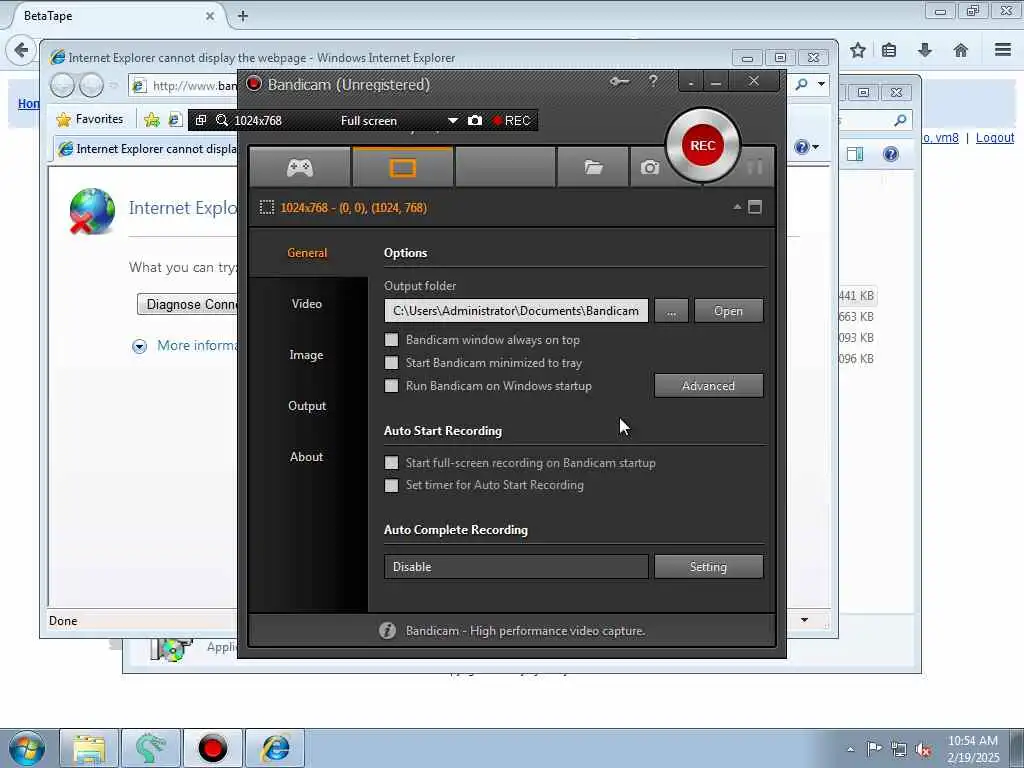Switch to the Output settings tab
Viewport: 1024px width, 768px height.
(x=307, y=406)
